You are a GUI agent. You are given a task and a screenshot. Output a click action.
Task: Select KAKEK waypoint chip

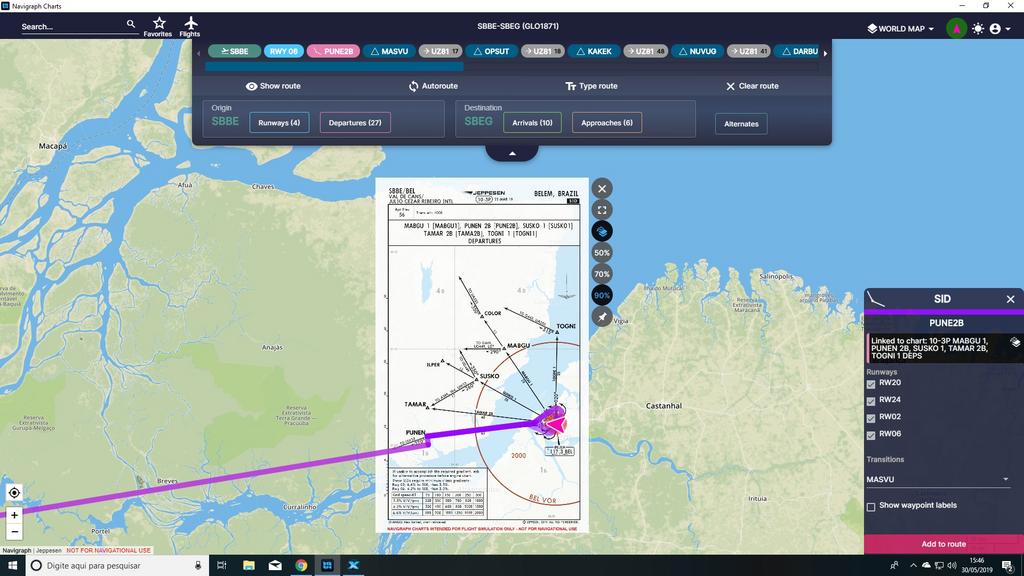(594, 51)
